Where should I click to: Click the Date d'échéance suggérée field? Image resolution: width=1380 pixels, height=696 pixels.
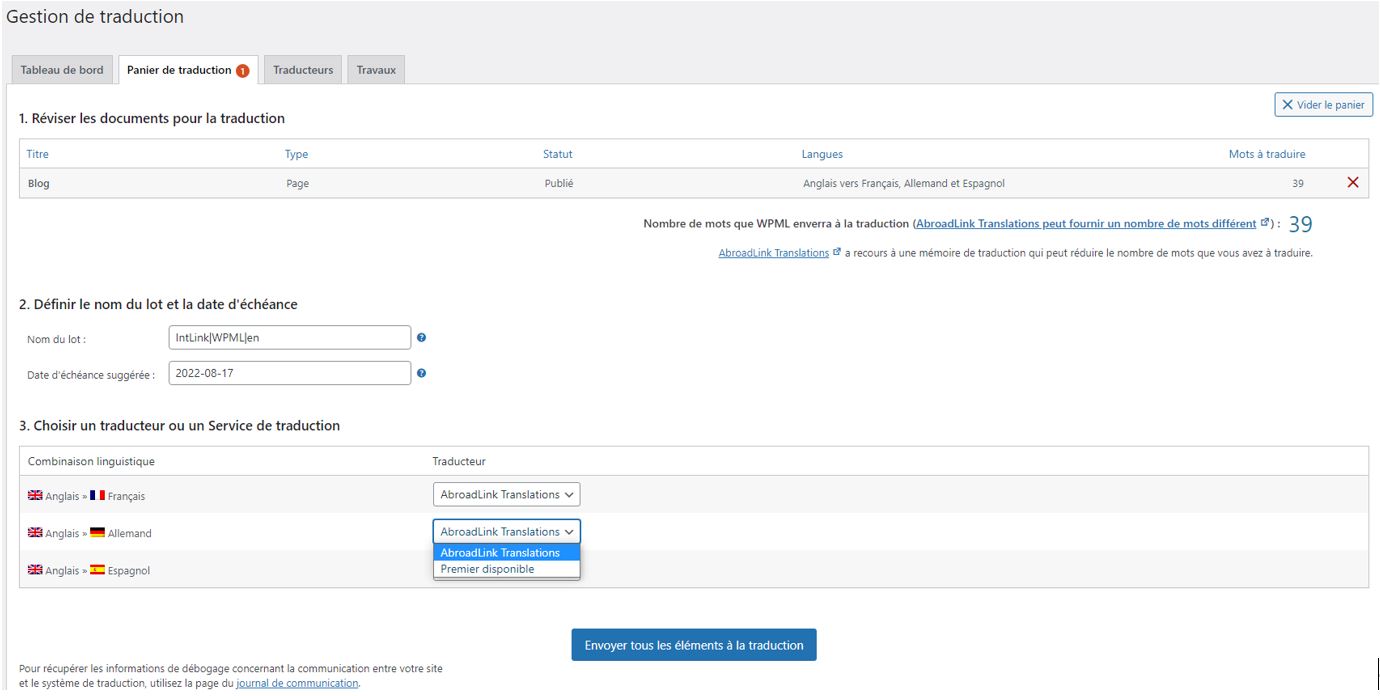[290, 373]
